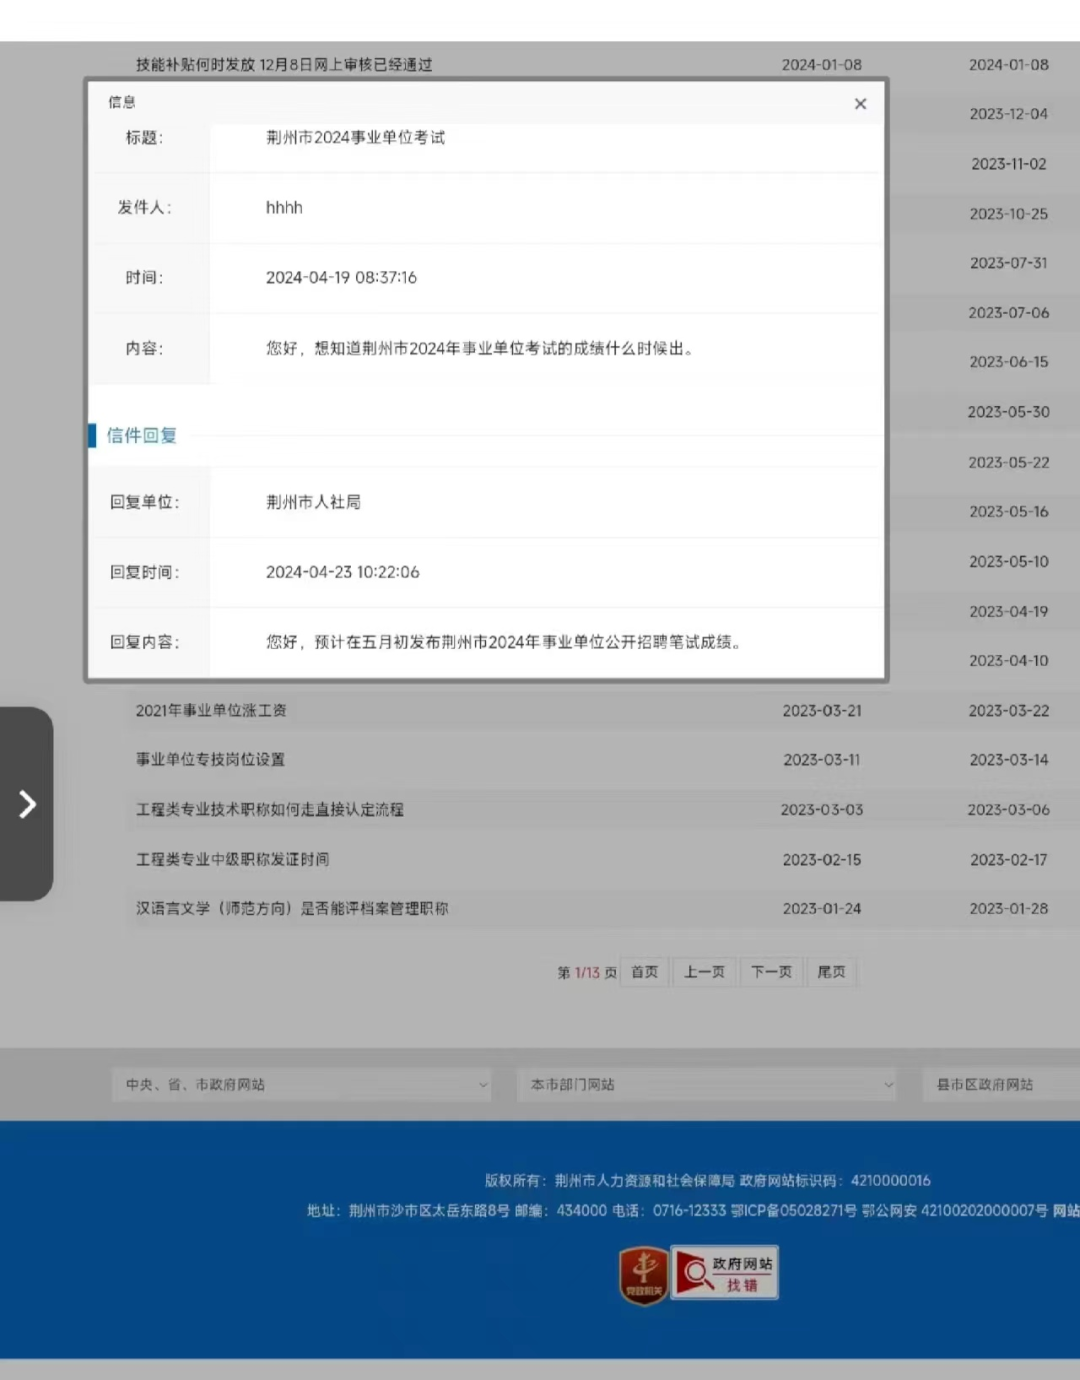Close the 信息 message detail dialog
The image size is (1080, 1380).
pos(860,103)
